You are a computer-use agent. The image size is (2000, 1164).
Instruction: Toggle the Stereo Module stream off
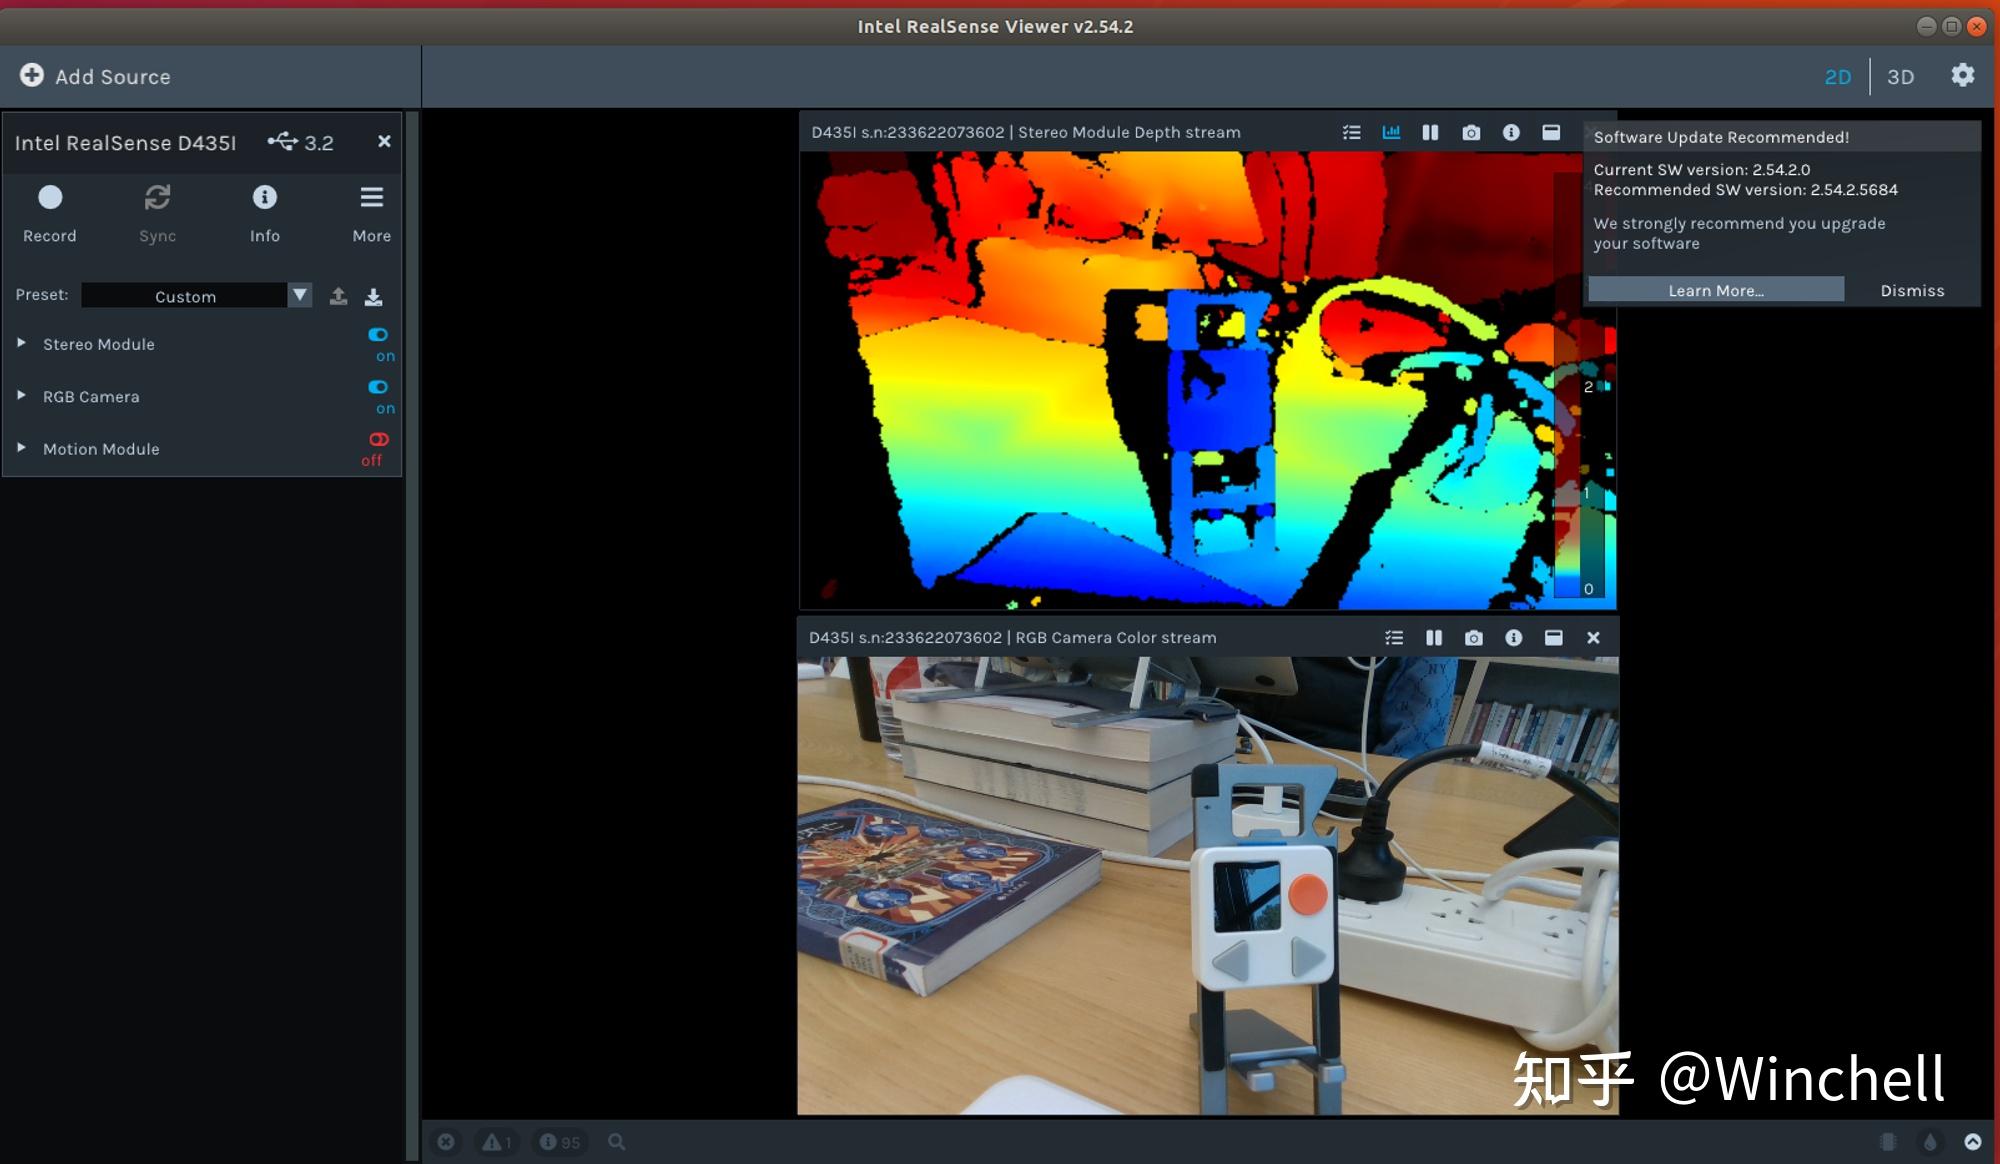pyautogui.click(x=379, y=335)
